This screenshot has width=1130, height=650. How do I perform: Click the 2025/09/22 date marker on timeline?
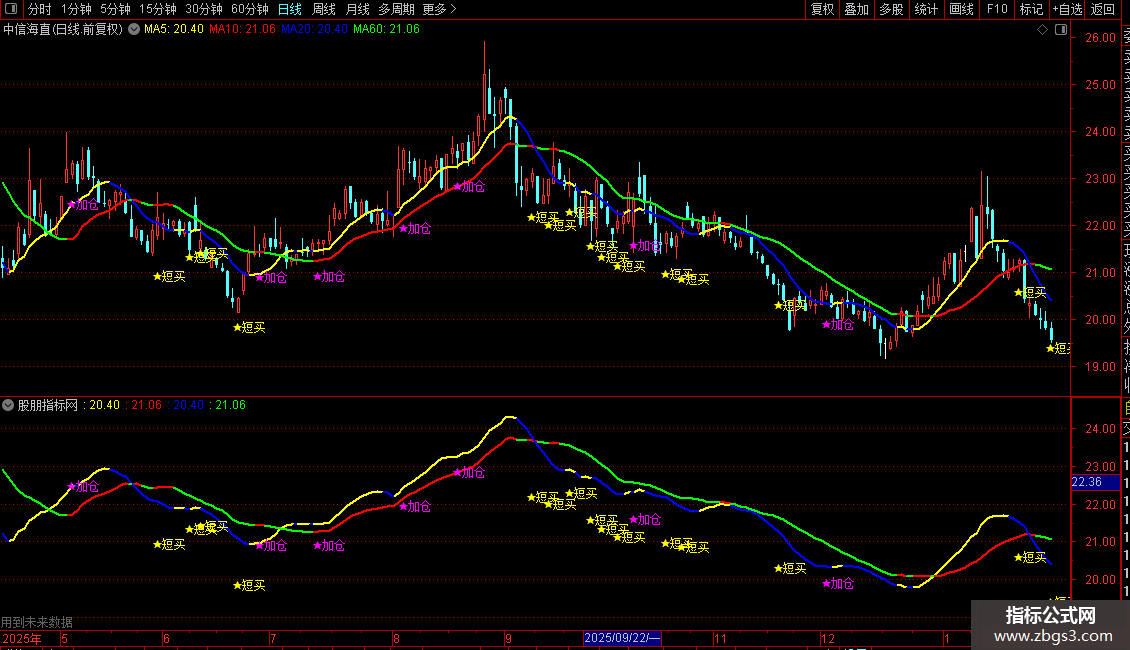tap(622, 637)
